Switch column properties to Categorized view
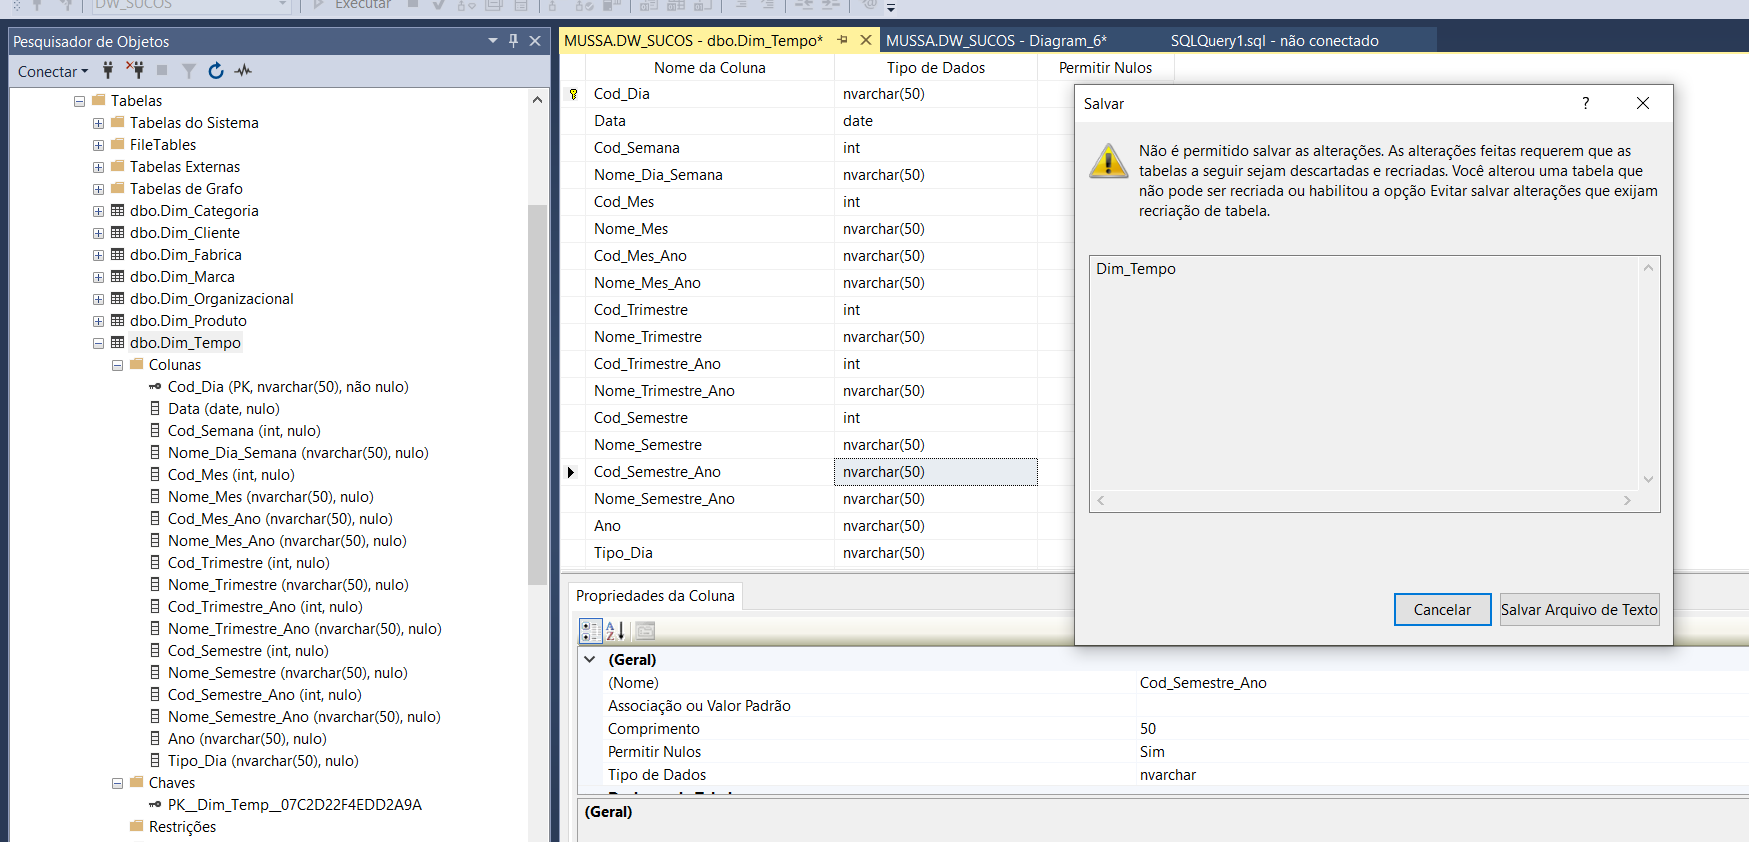This screenshot has height=842, width=1749. point(590,630)
